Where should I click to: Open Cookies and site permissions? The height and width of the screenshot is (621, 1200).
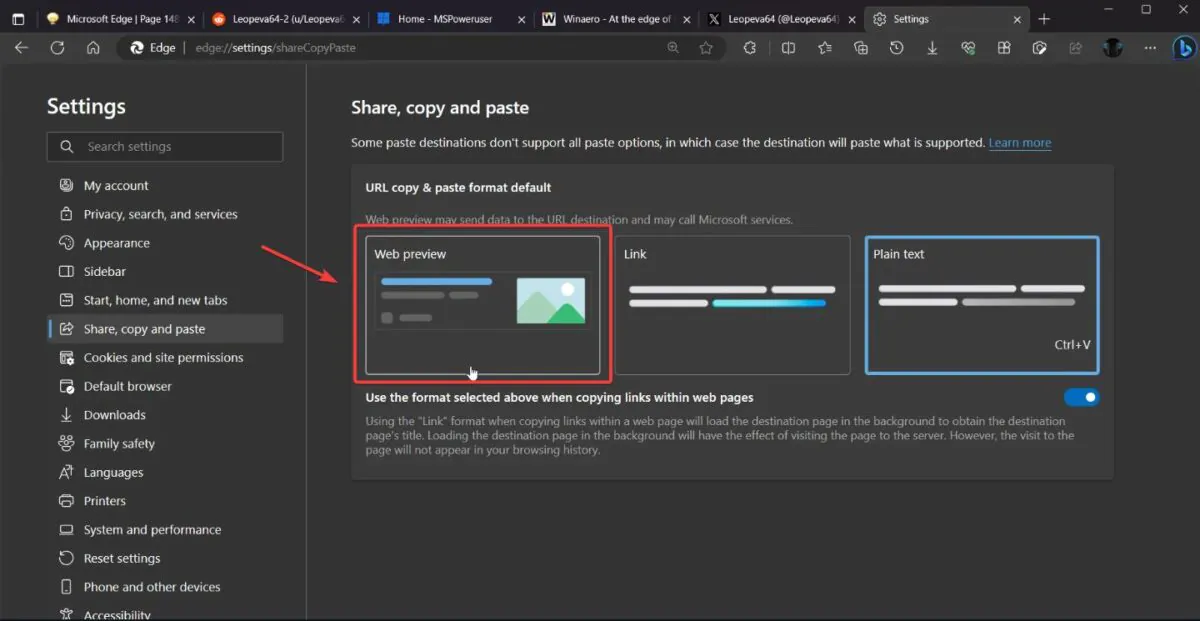165,357
